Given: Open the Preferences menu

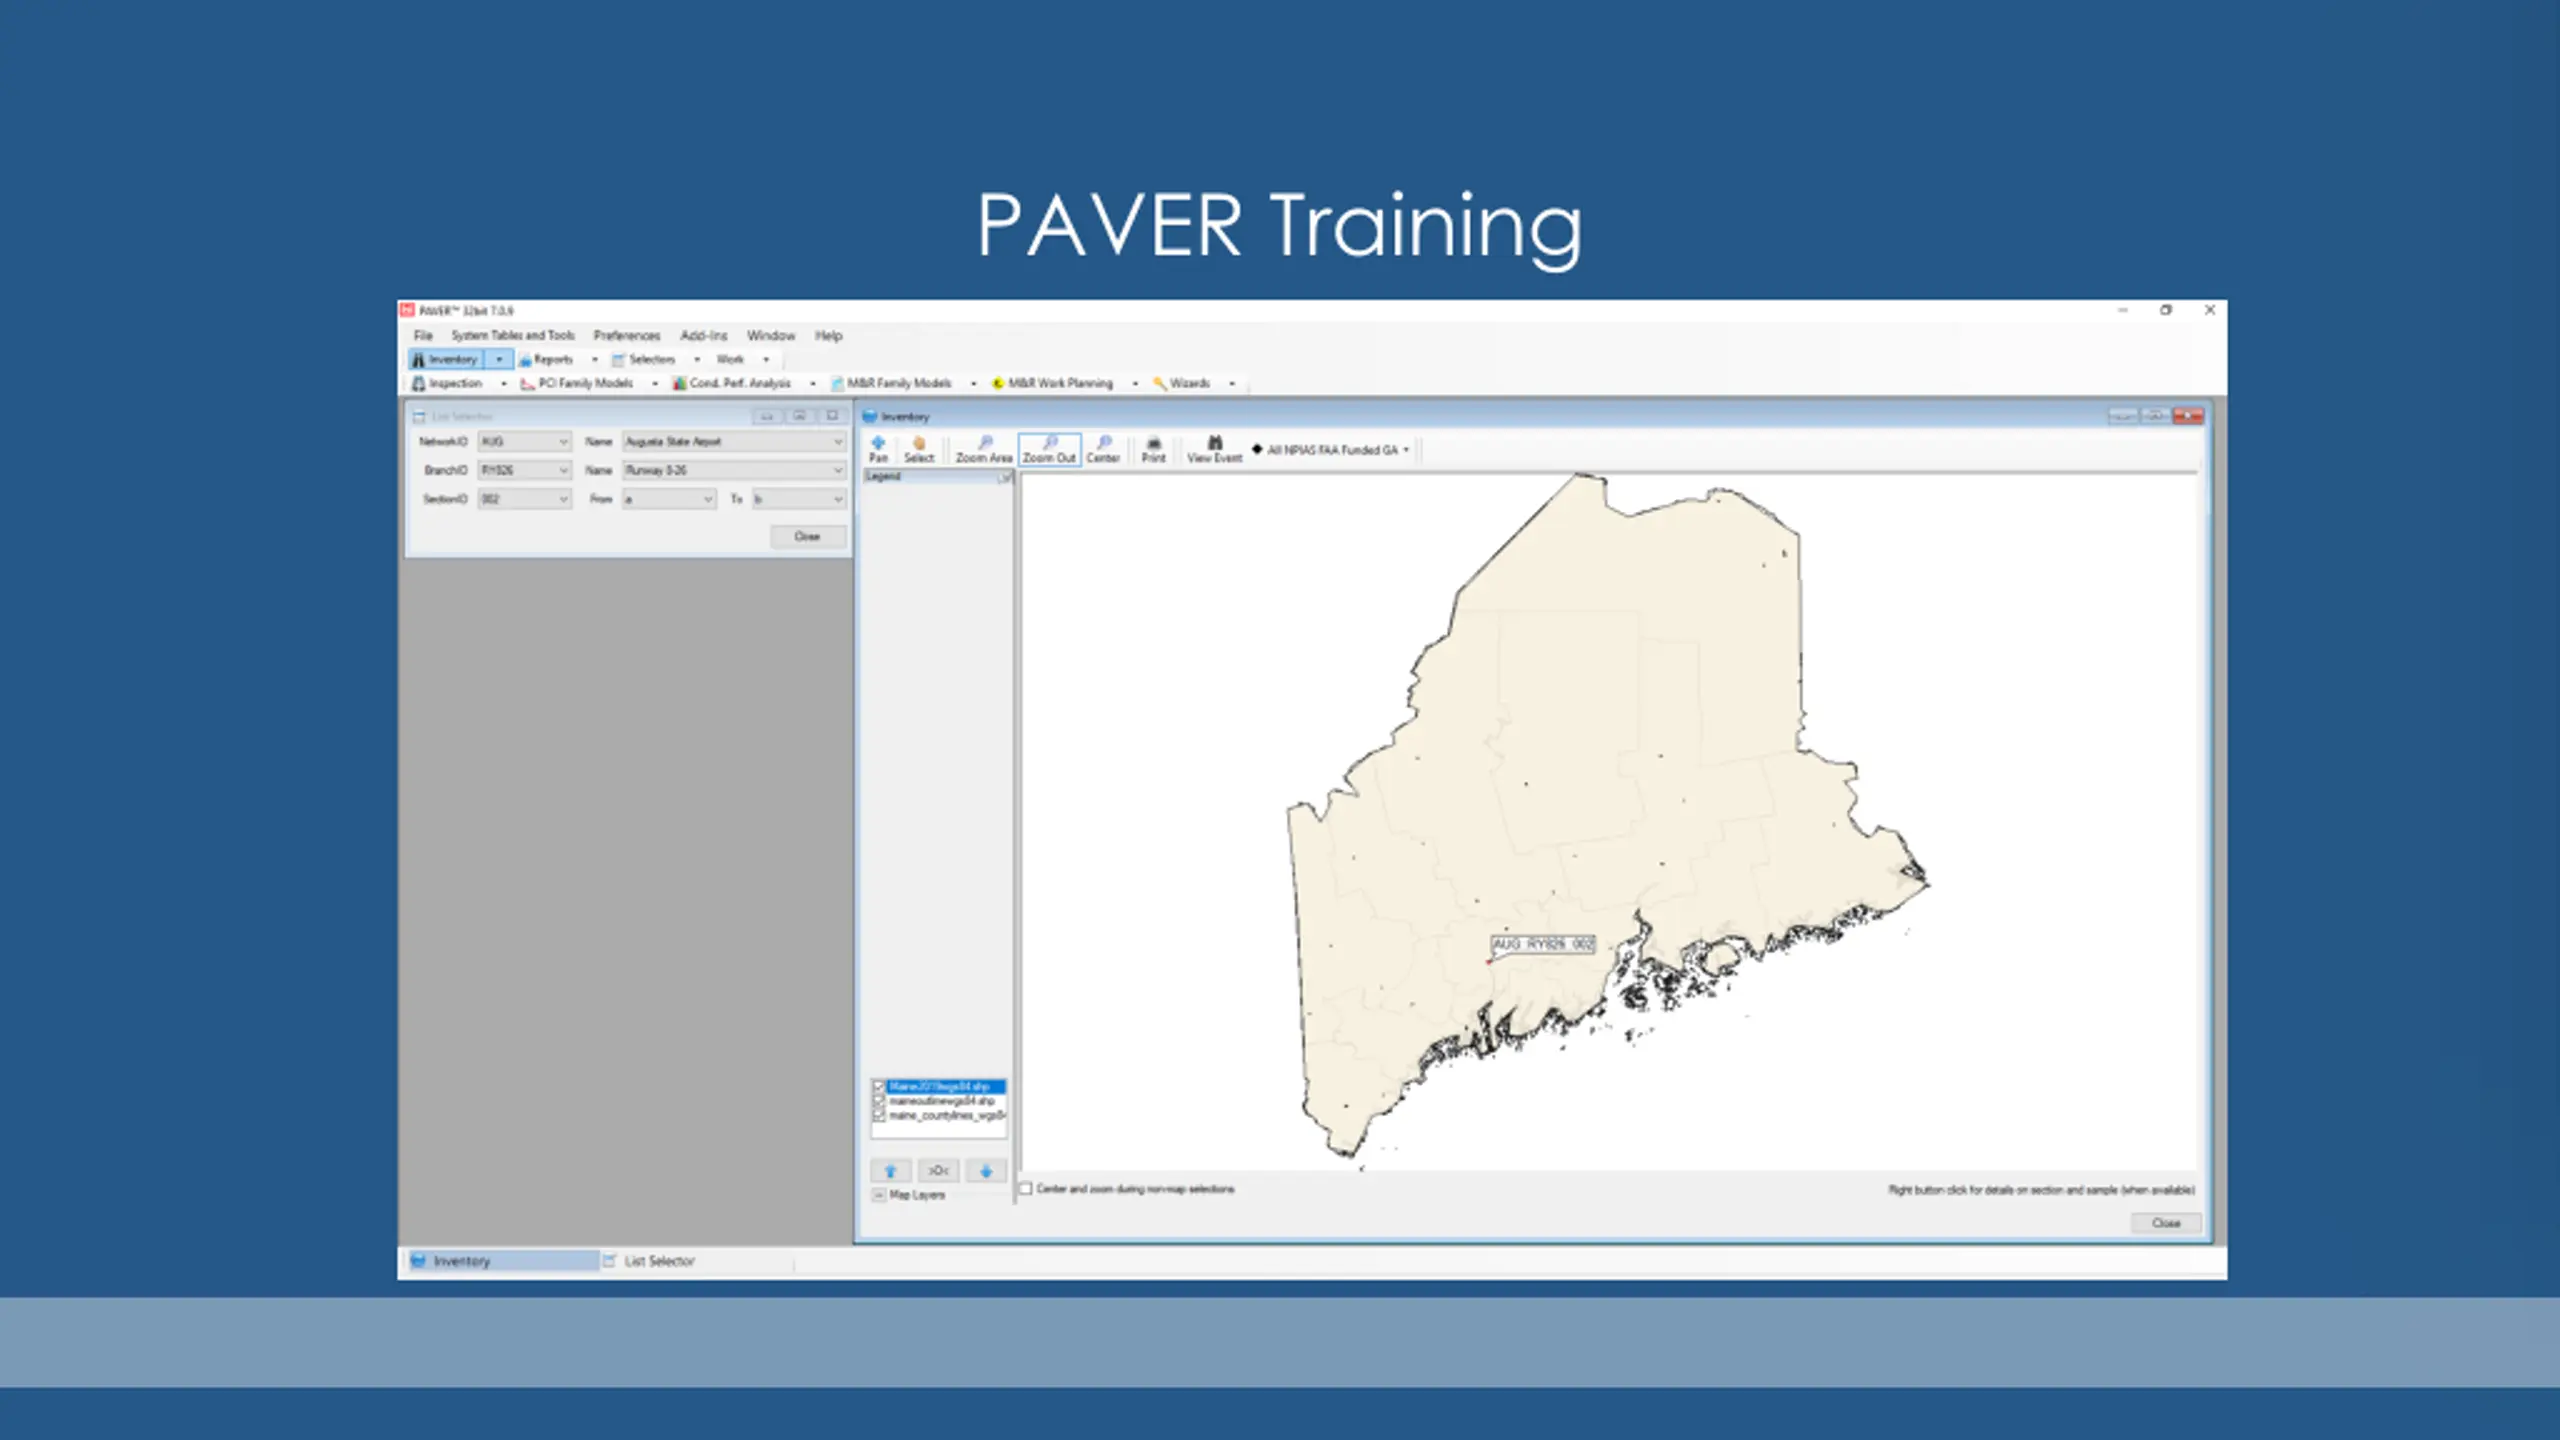Looking at the screenshot, I should [627, 335].
